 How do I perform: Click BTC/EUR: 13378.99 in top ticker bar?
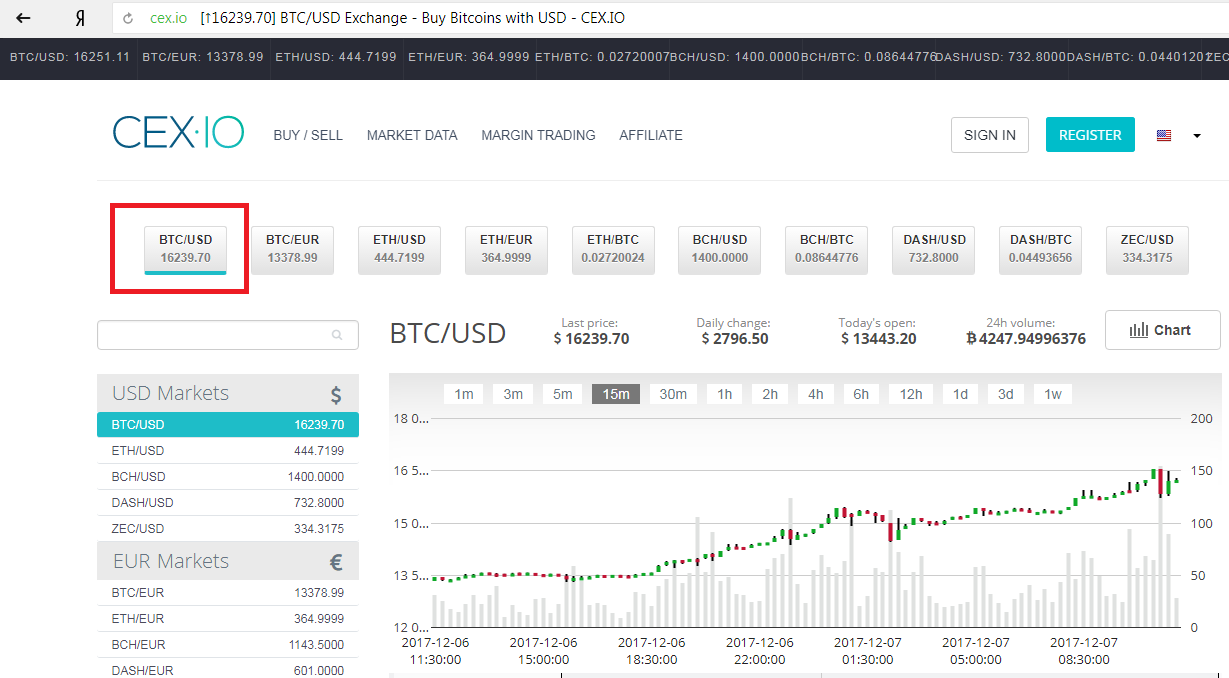tap(203, 57)
